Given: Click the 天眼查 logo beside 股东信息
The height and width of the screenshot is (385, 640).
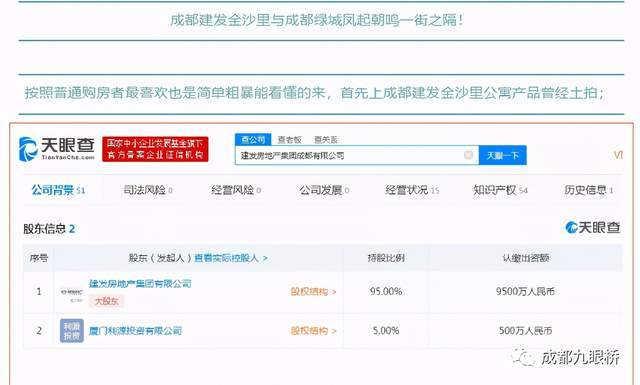Looking at the screenshot, I should (593, 227).
